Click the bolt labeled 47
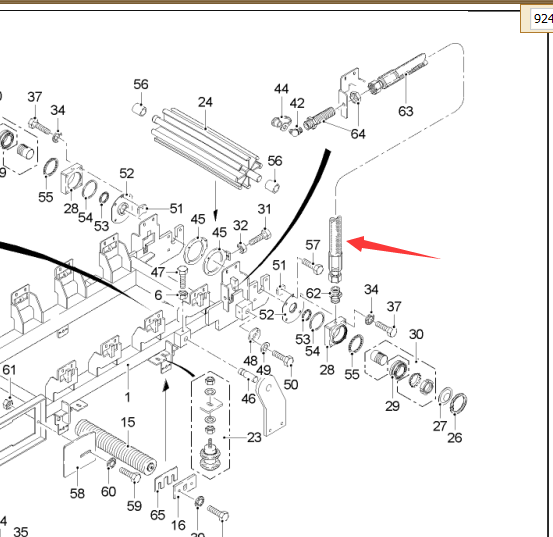The height and width of the screenshot is (537, 553). point(182,278)
